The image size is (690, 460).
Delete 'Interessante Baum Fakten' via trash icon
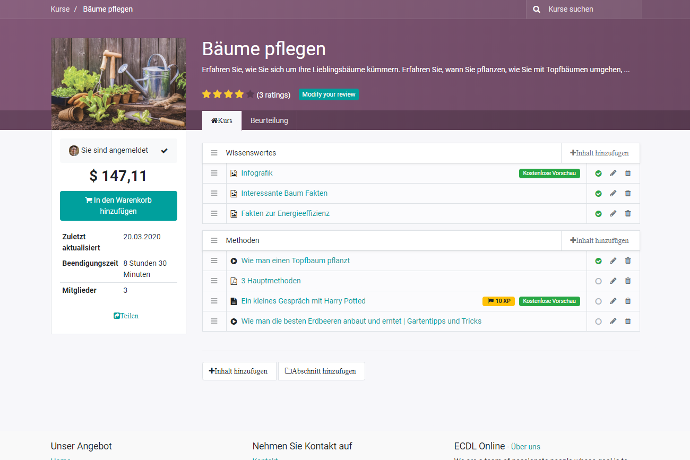pos(628,193)
